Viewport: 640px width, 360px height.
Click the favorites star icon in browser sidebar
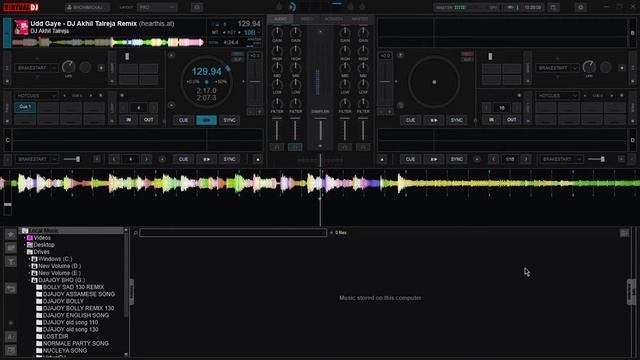[11, 234]
